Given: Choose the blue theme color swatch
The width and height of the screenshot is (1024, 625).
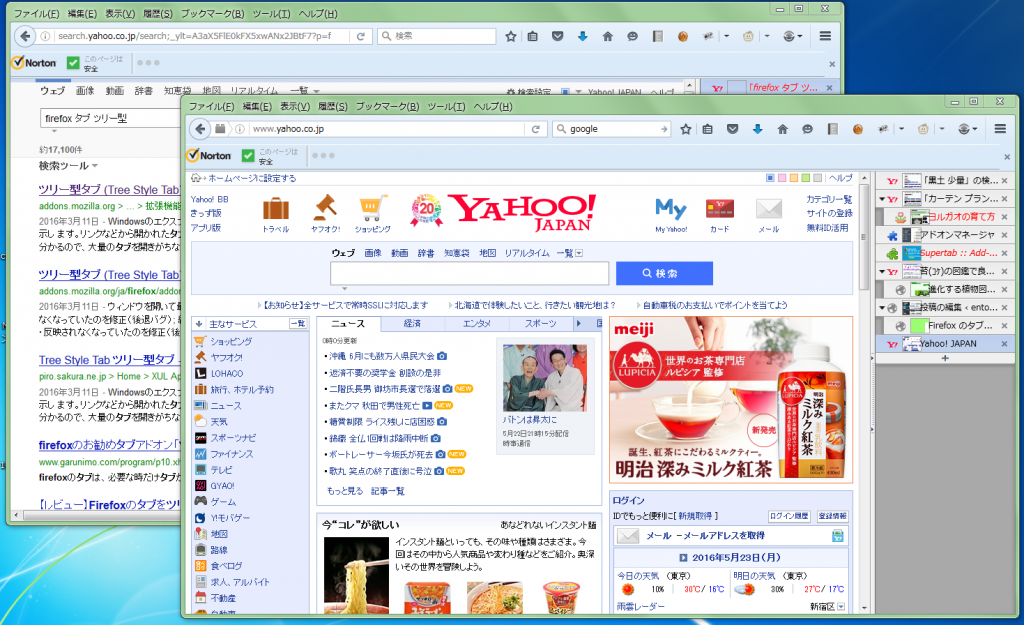Looking at the screenshot, I should 770,178.
